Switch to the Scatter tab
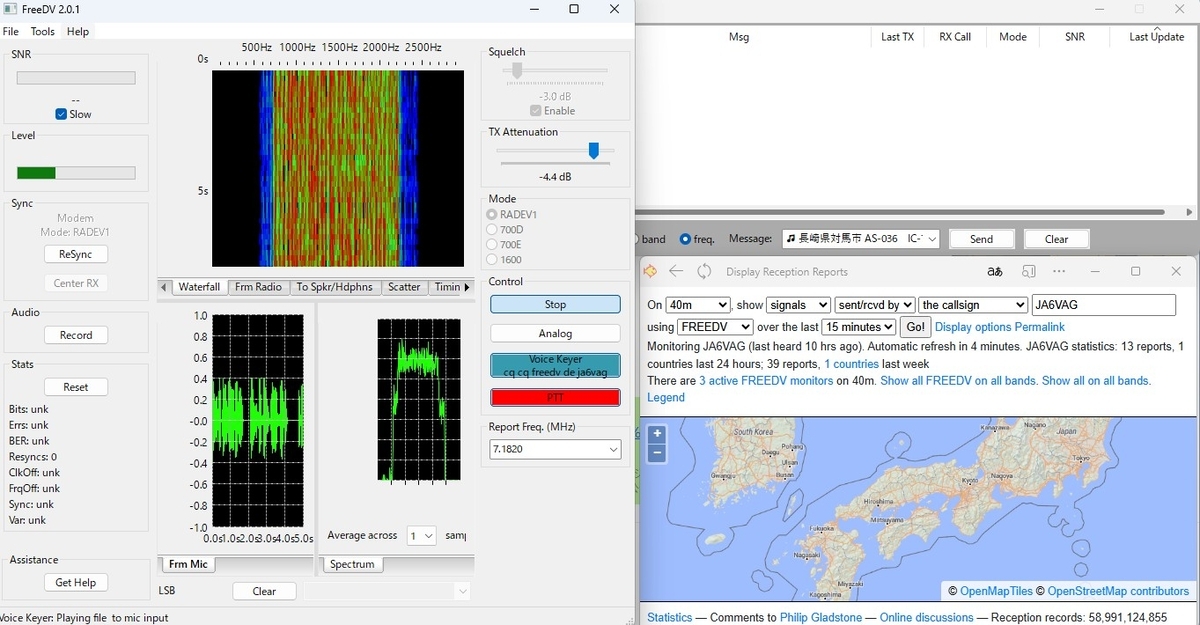Viewport: 1200px width, 625px height. [404, 287]
